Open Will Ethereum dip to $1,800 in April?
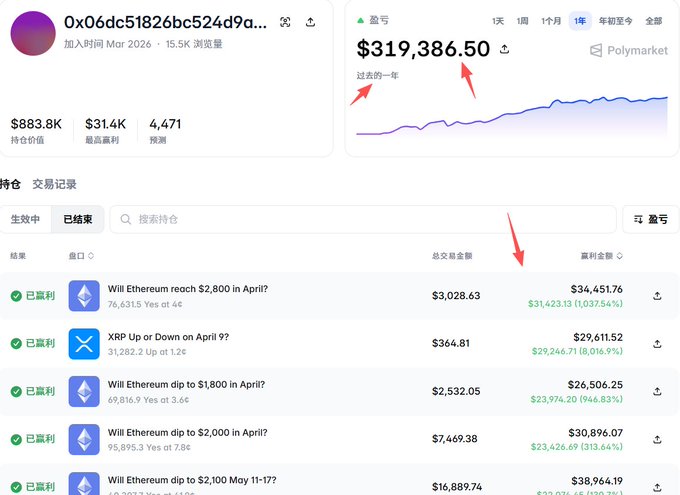This screenshot has height=495, width=680. pos(186,384)
